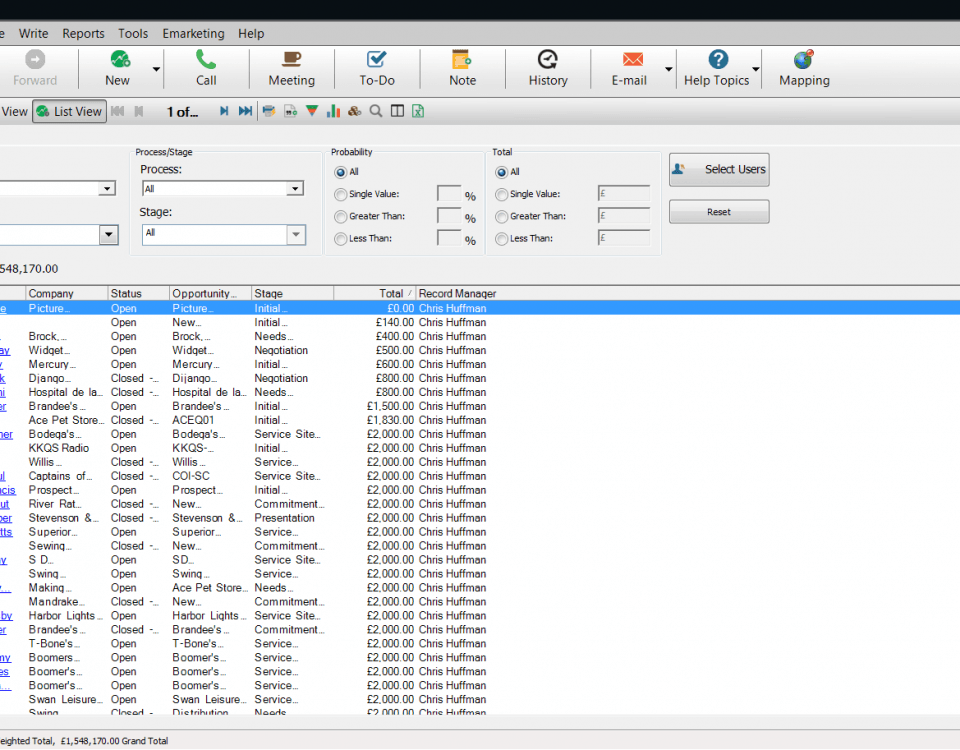Expand the E-mail dropdown arrow
Viewport: 960px width, 750px height.
coord(669,69)
